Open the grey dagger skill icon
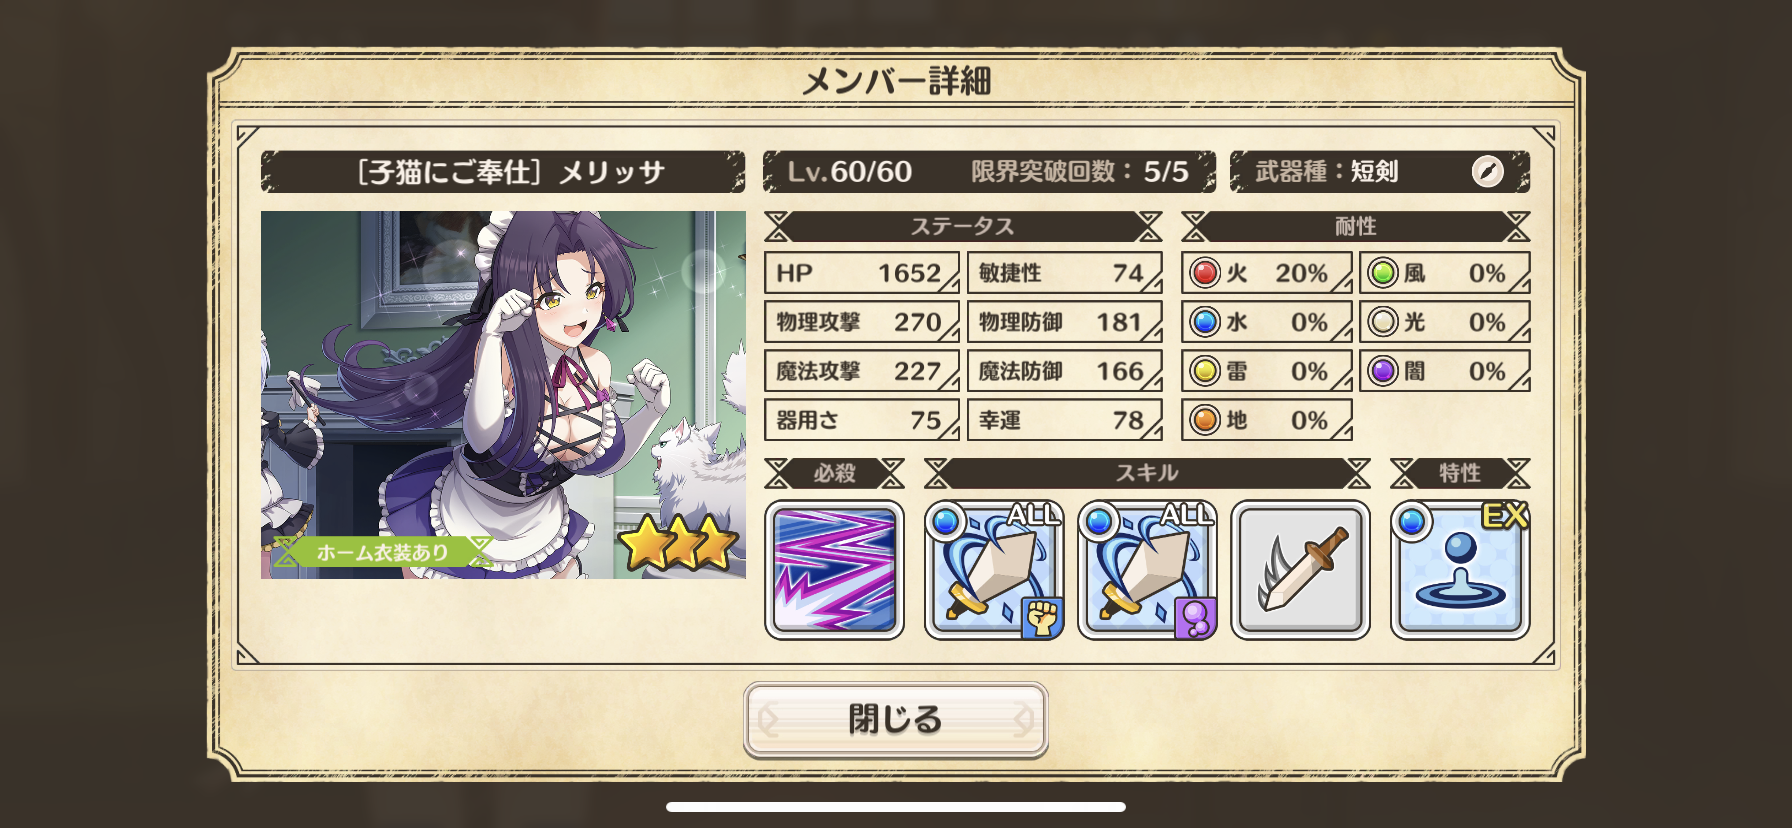This screenshot has height=828, width=1792. pos(1300,570)
